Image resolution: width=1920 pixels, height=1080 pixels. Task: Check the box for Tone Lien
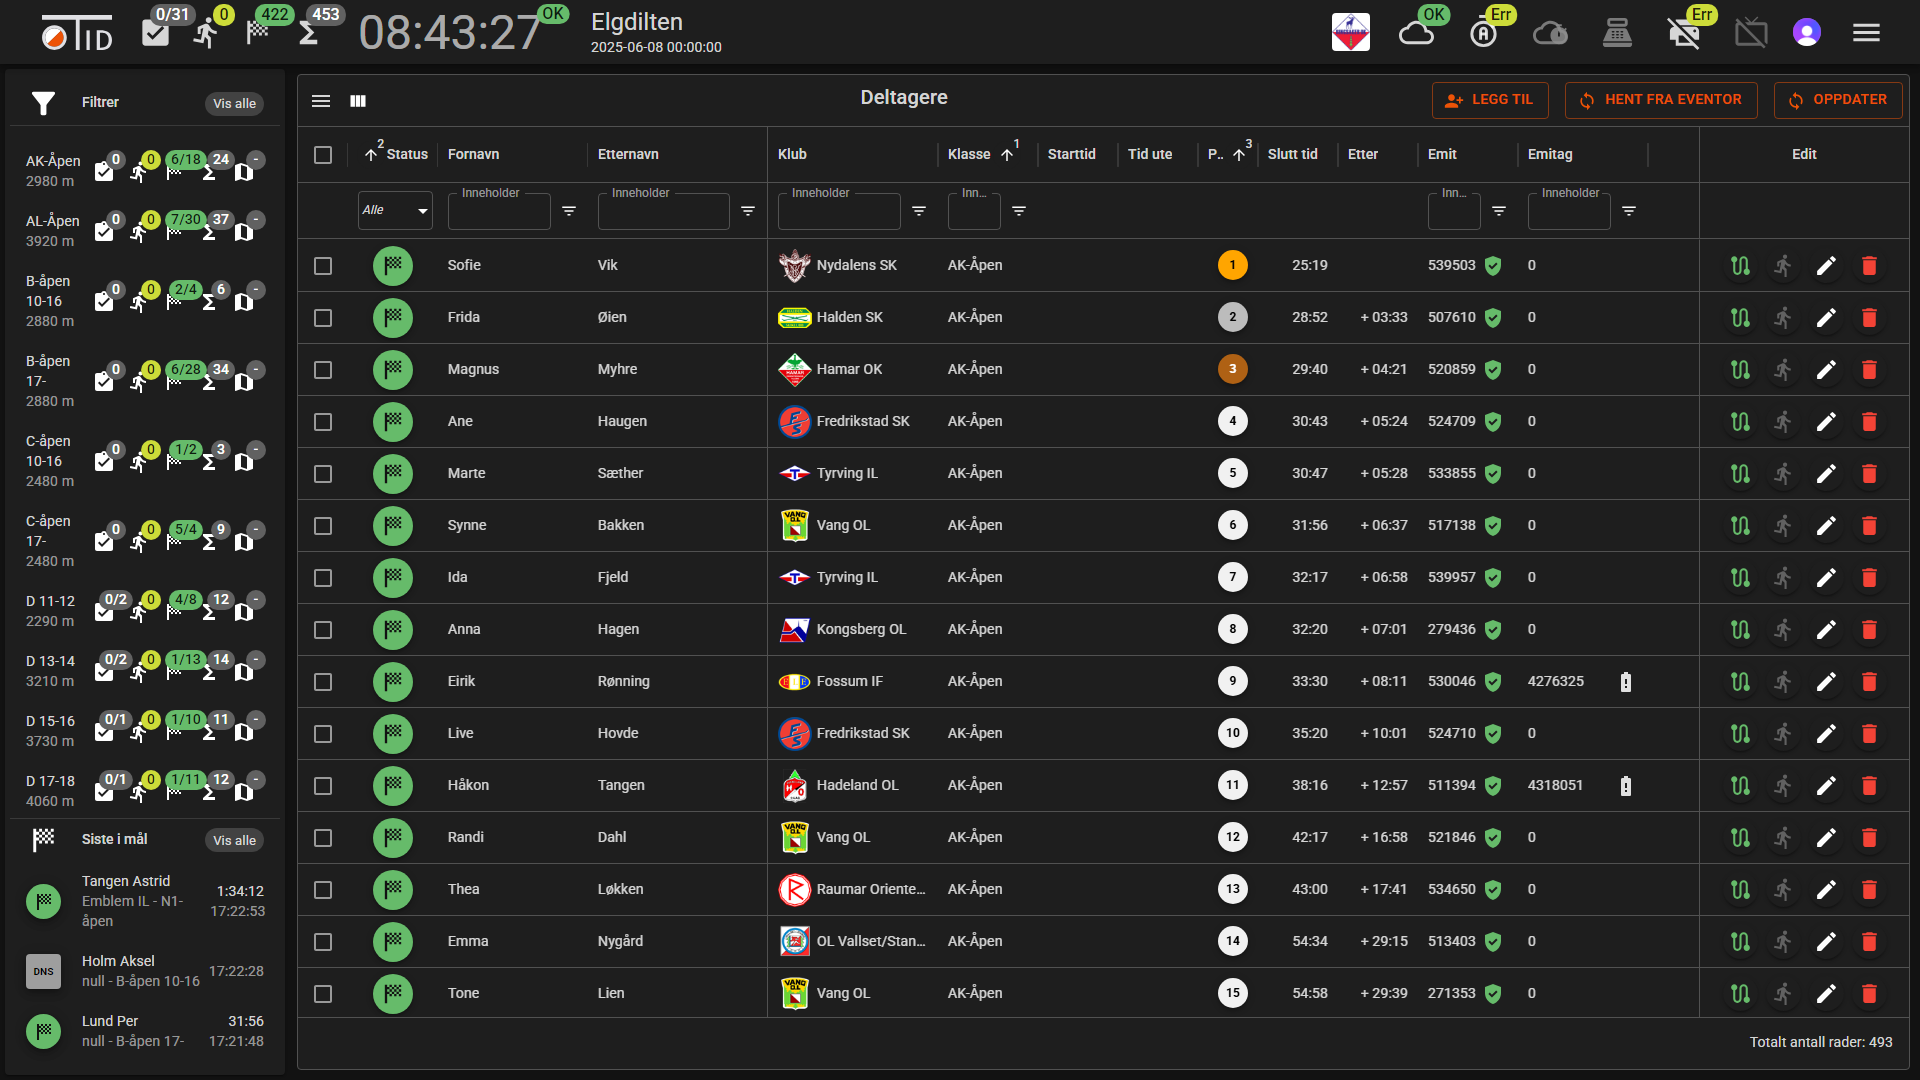click(323, 994)
